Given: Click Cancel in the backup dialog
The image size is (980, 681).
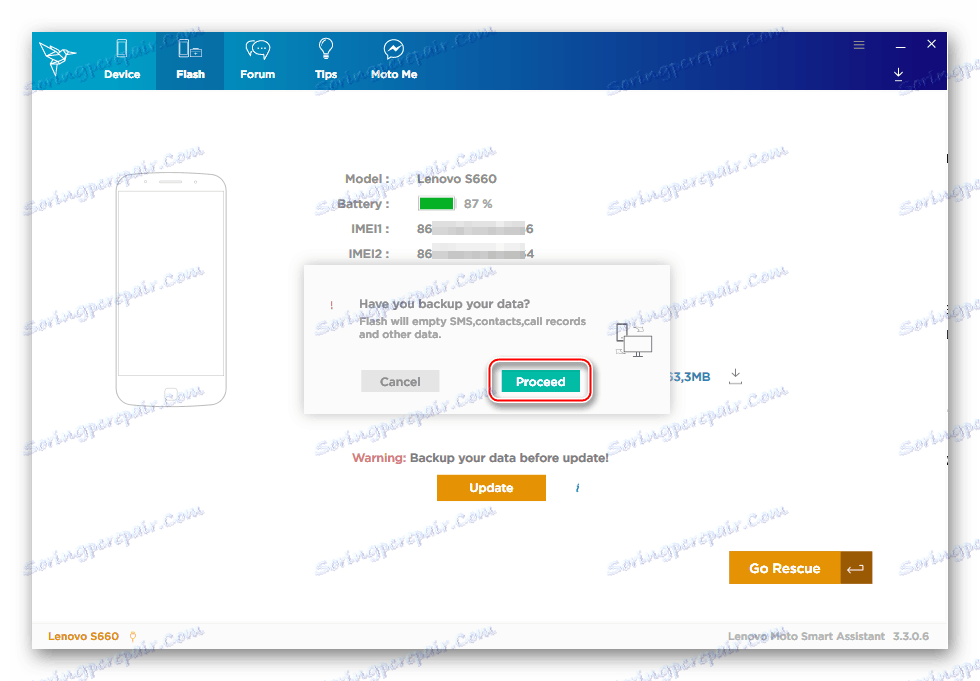Looking at the screenshot, I should (x=400, y=381).
